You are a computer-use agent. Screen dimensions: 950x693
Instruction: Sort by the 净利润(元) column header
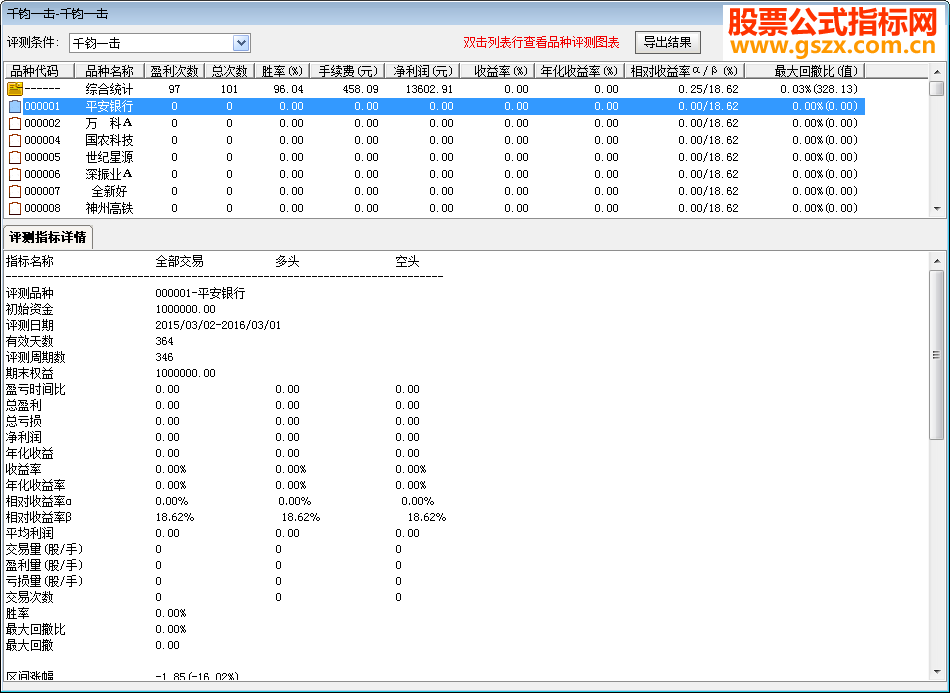tap(423, 71)
